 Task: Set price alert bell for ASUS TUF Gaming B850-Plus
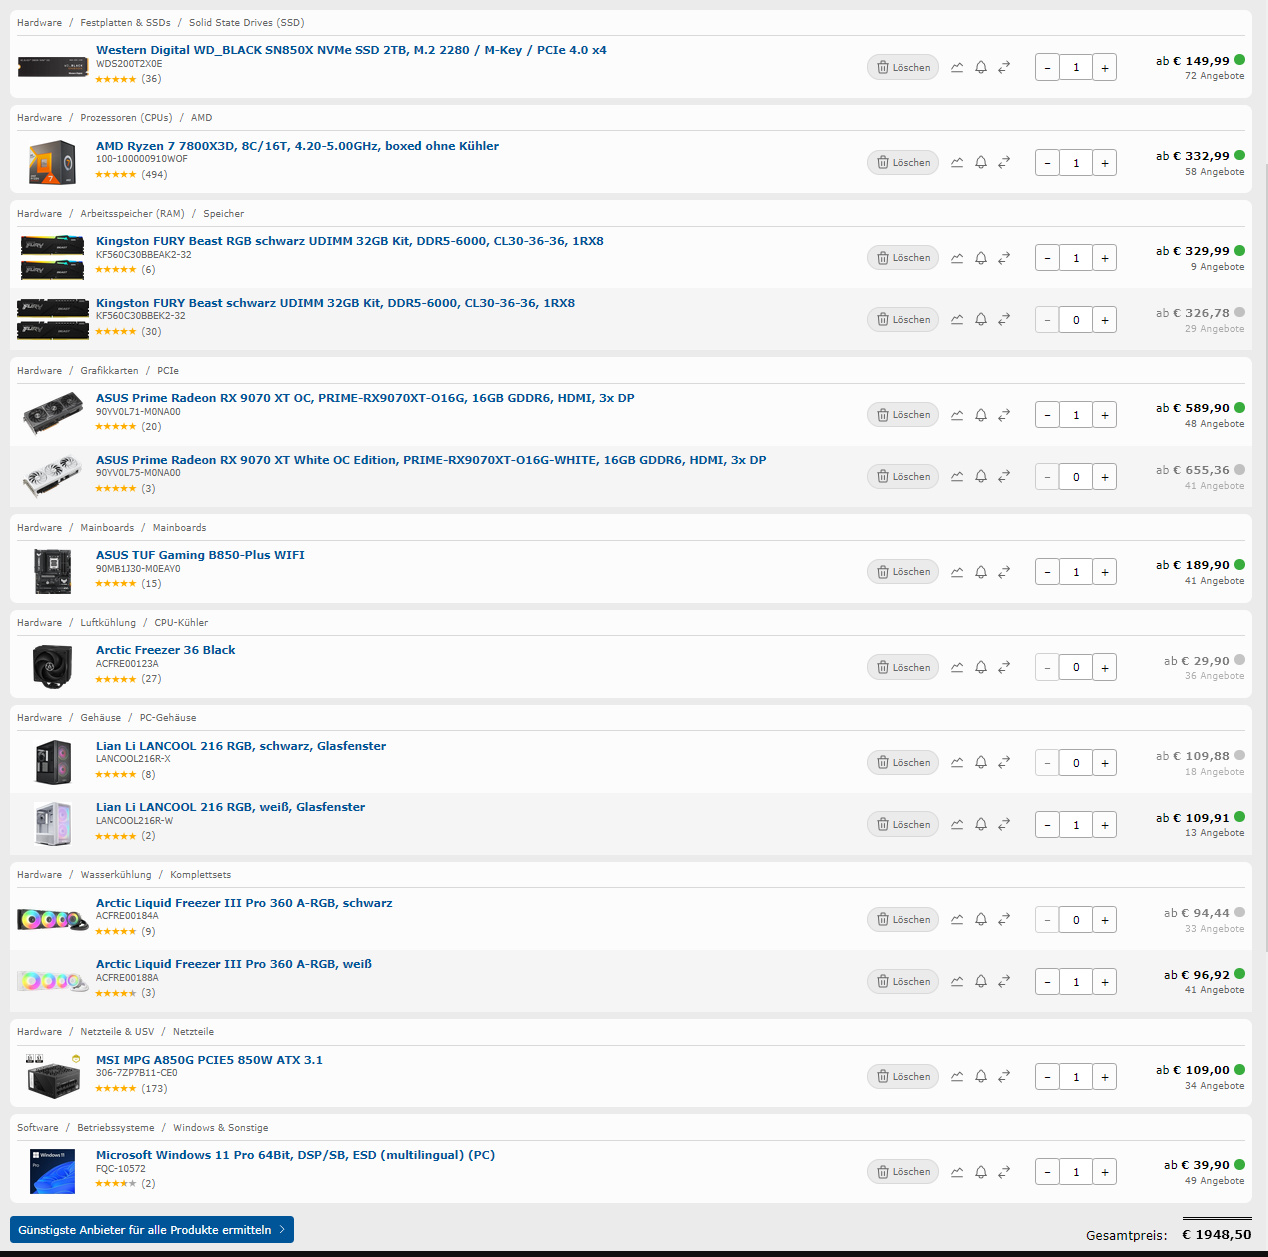981,572
